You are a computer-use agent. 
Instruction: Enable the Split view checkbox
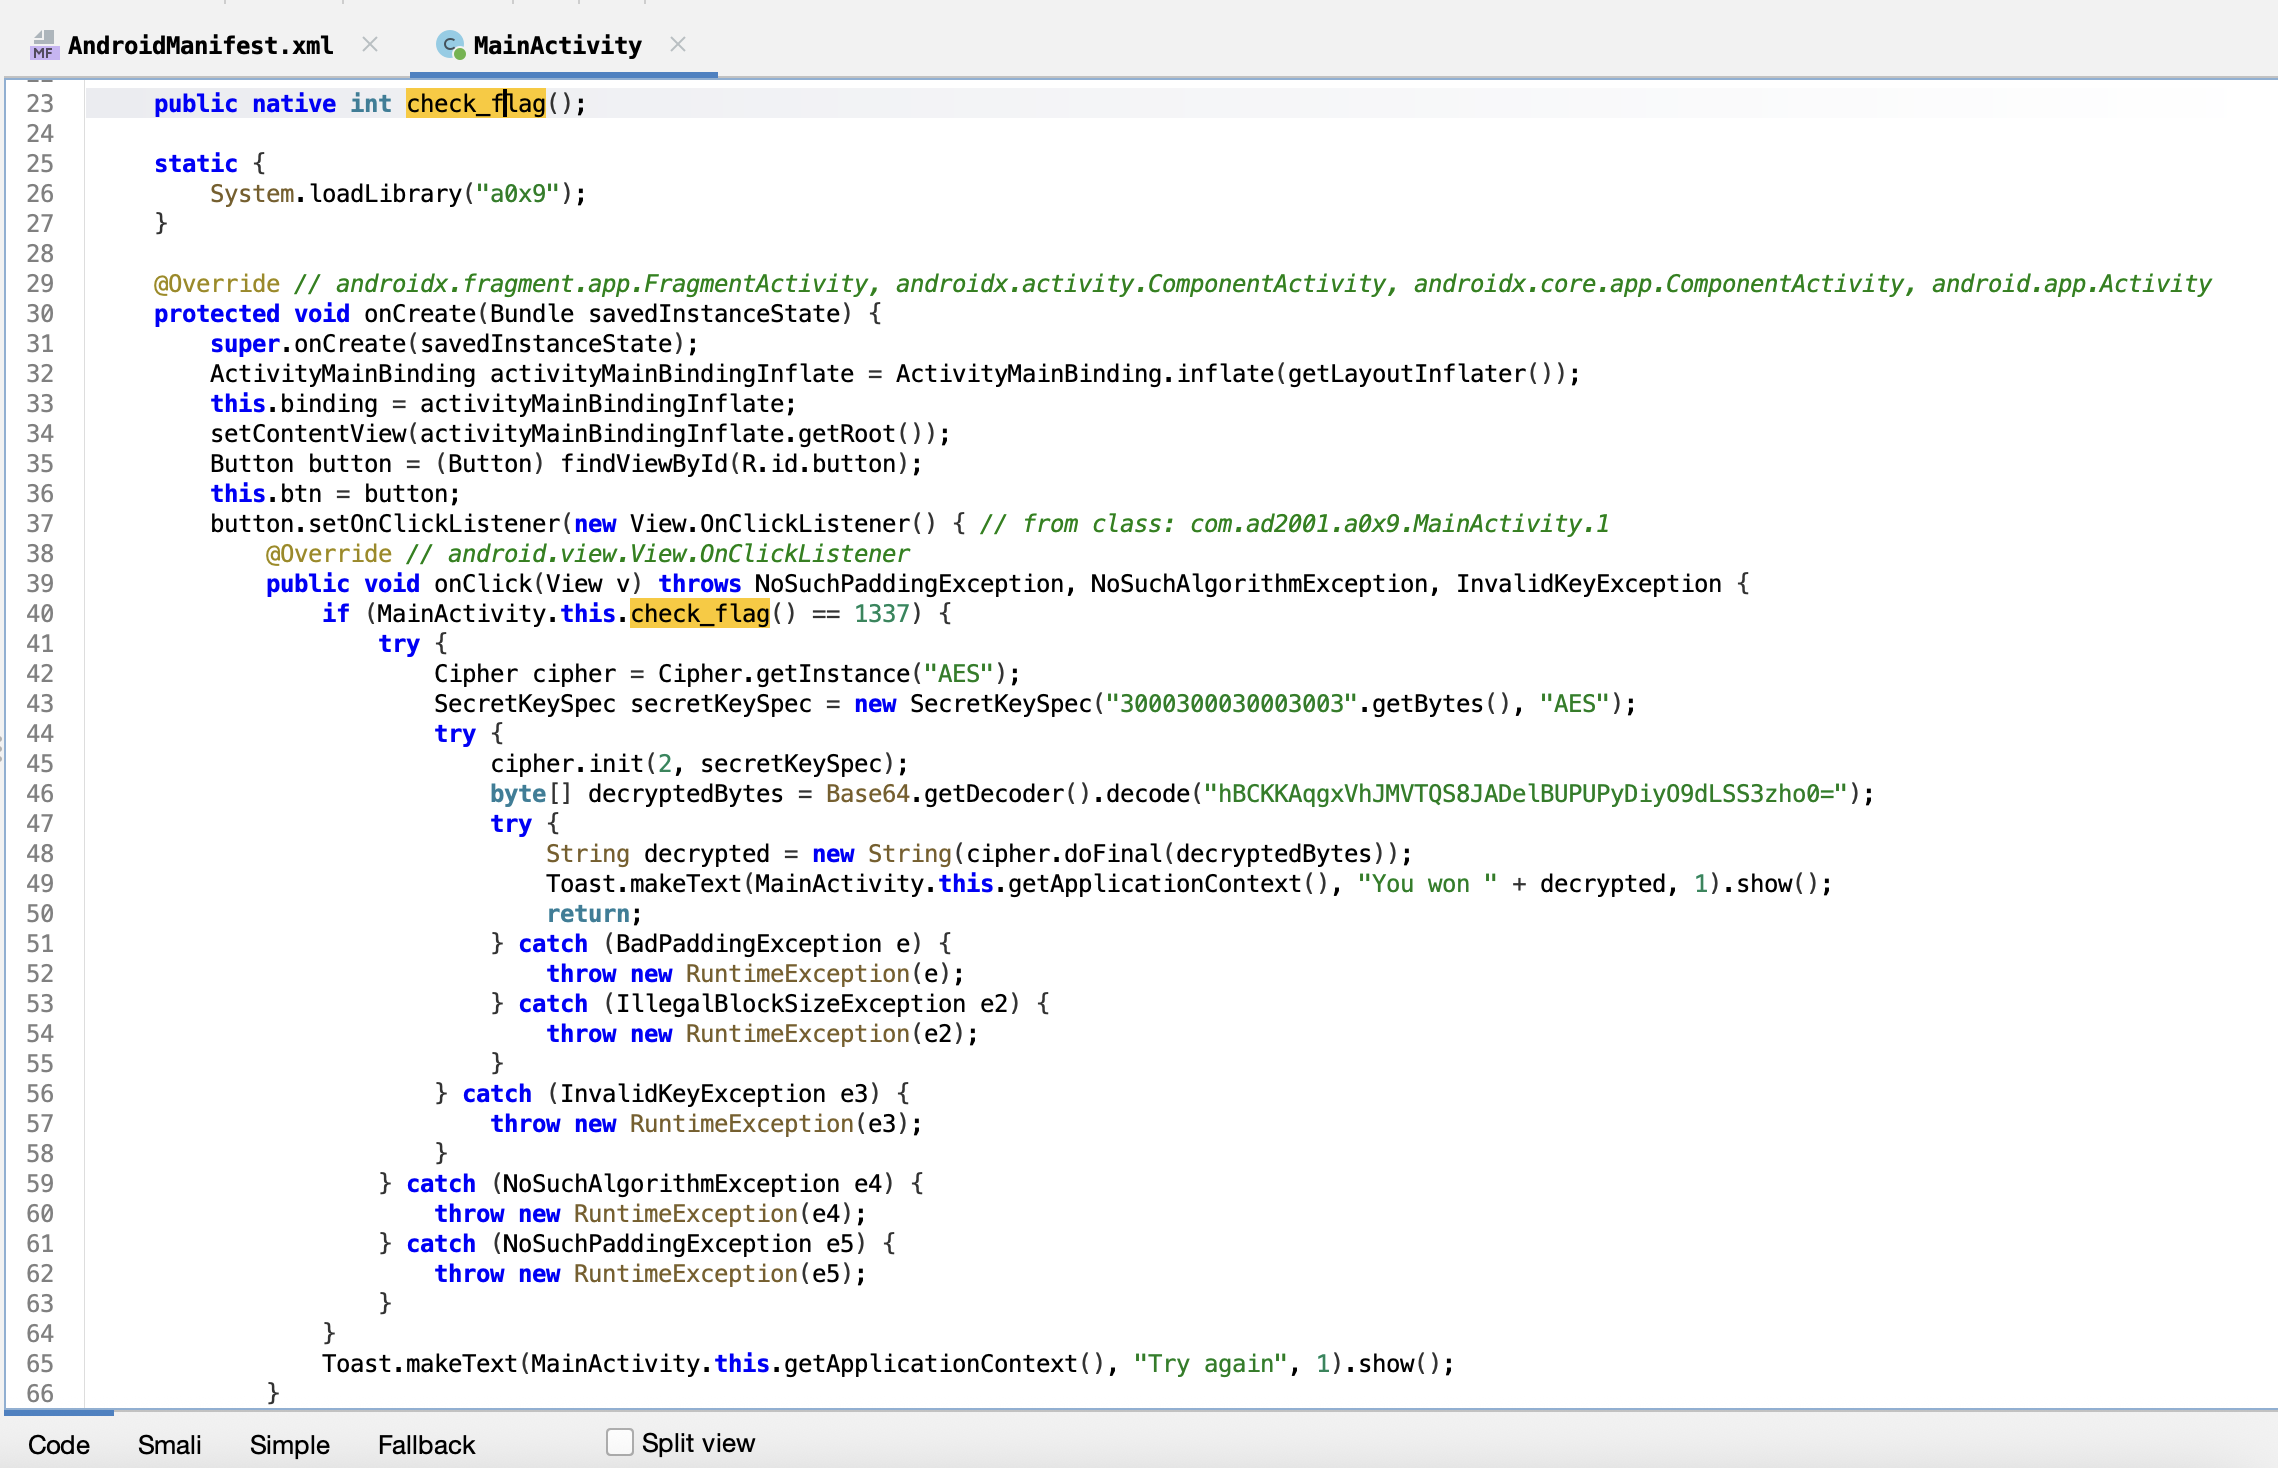620,1442
